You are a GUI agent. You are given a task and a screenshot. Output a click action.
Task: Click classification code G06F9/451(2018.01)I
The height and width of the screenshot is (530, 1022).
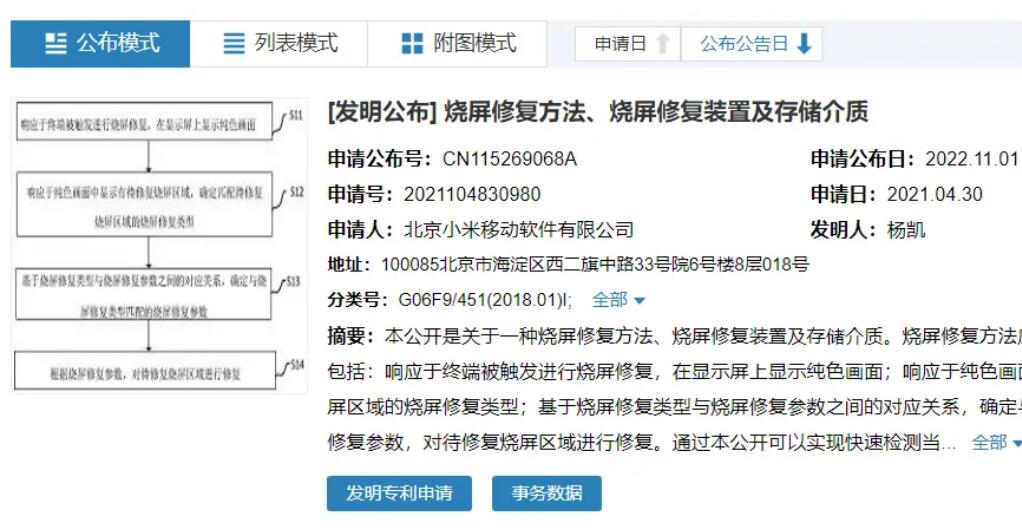[x=486, y=300]
